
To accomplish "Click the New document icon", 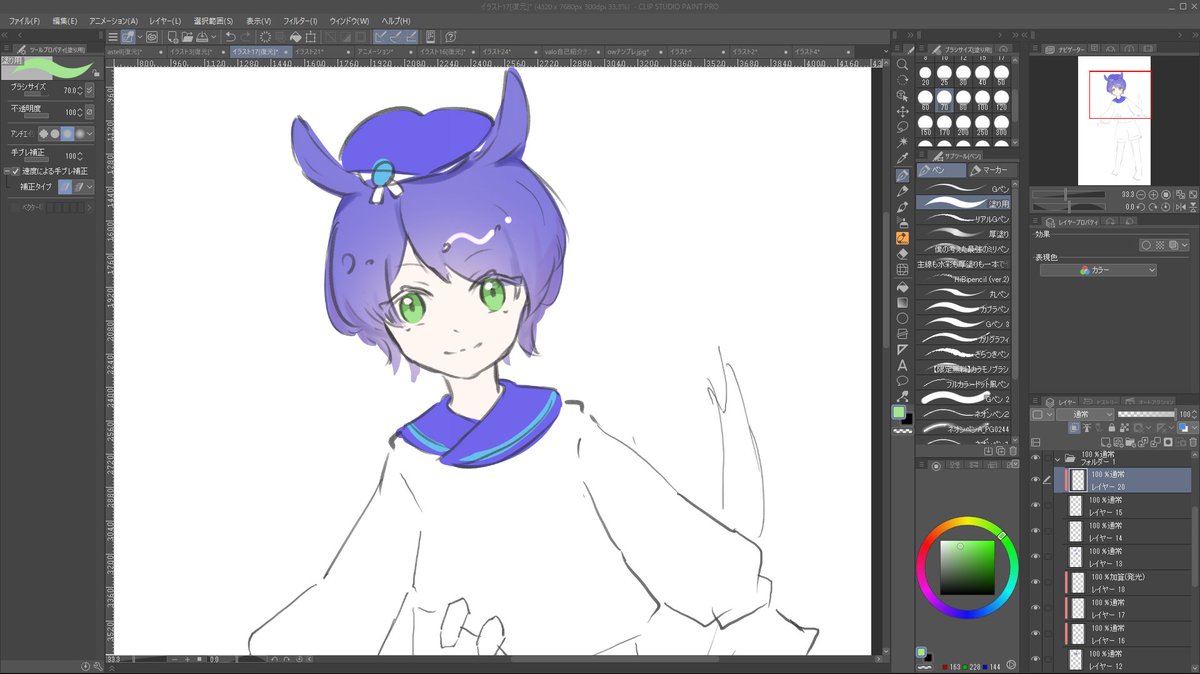I will point(173,36).
